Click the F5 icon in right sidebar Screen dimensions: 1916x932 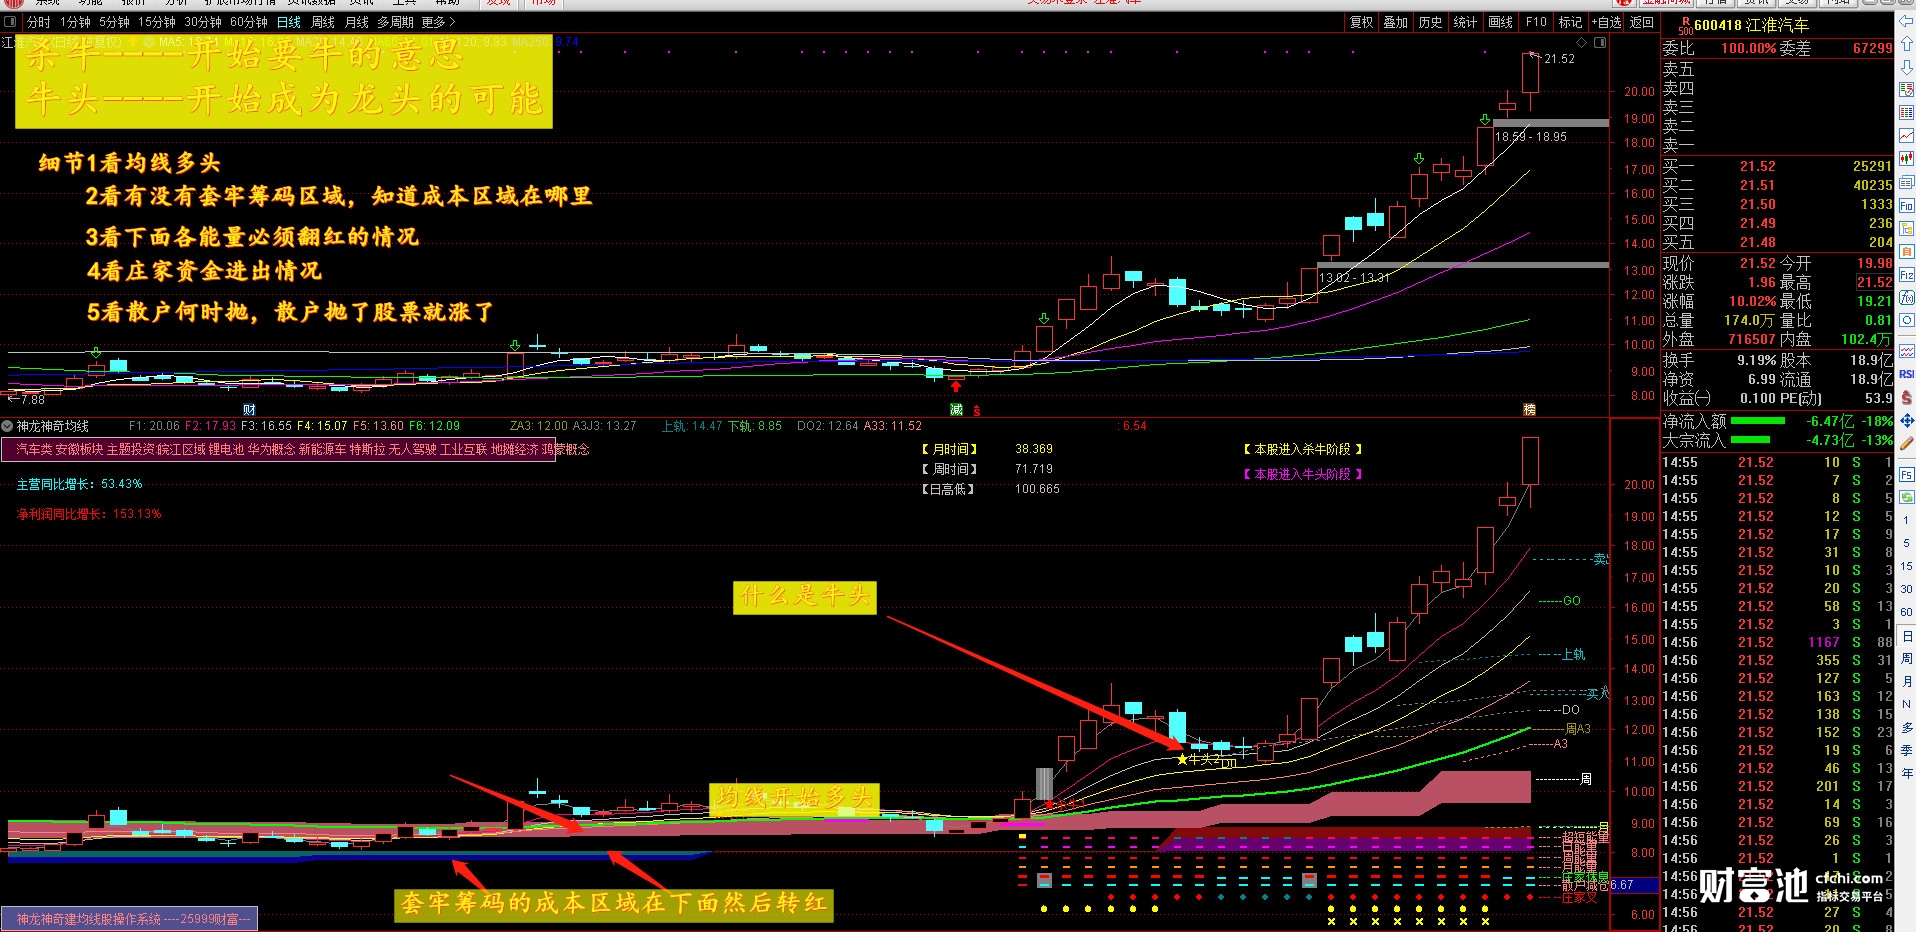1907,474
